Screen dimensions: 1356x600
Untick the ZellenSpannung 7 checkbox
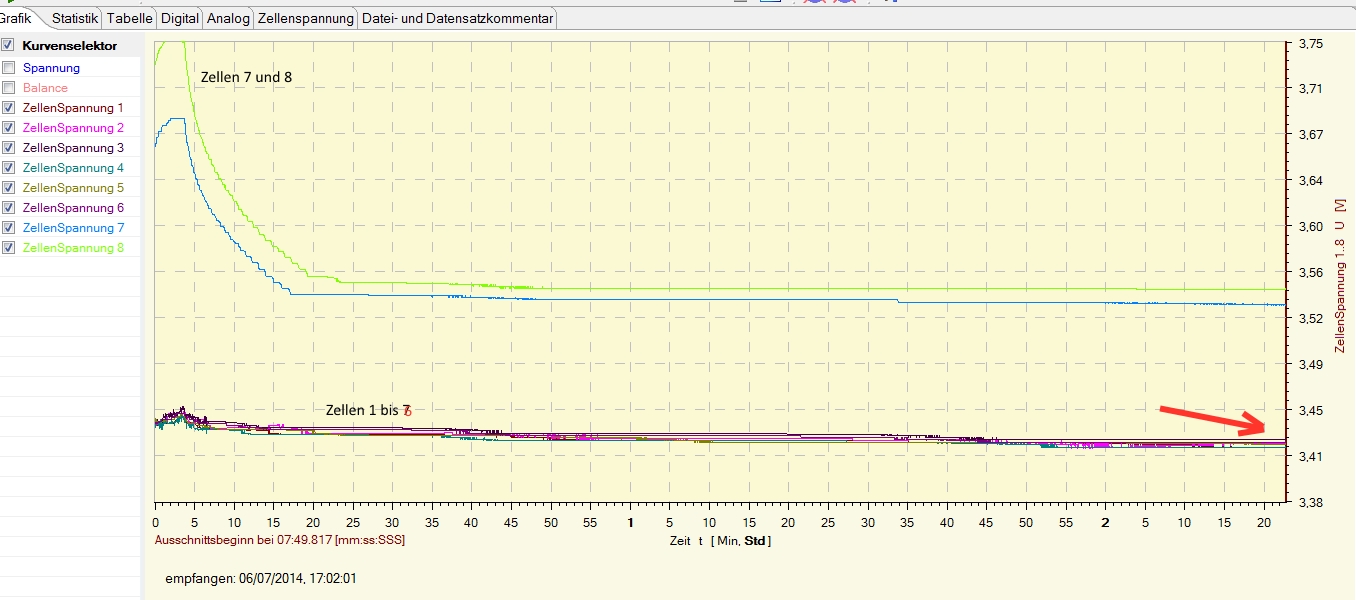coord(8,228)
